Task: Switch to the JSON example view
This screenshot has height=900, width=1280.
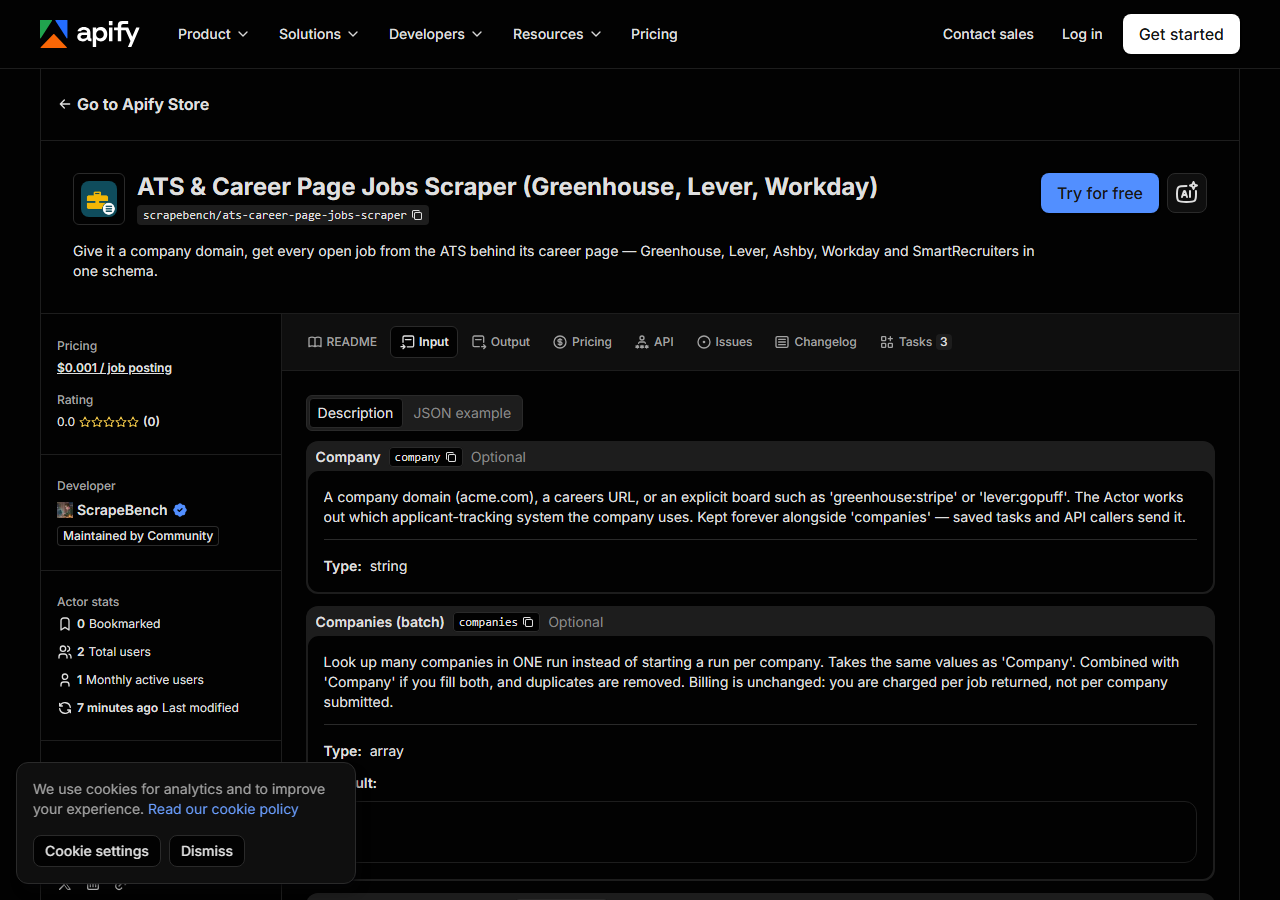Action: pyautogui.click(x=462, y=413)
